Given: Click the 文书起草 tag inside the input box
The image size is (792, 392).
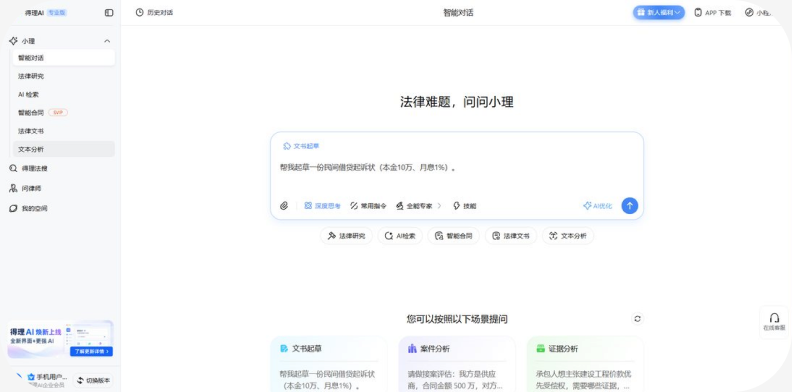Looking at the screenshot, I should pyautogui.click(x=301, y=146).
